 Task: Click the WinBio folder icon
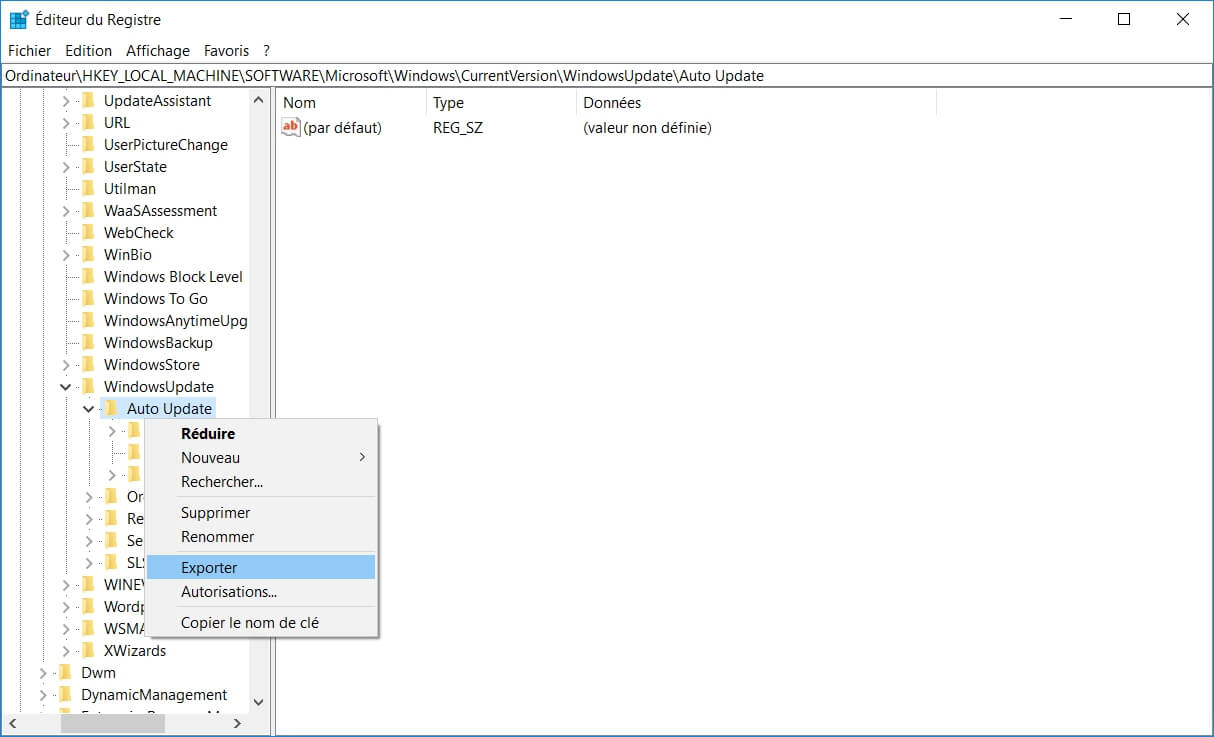point(87,254)
